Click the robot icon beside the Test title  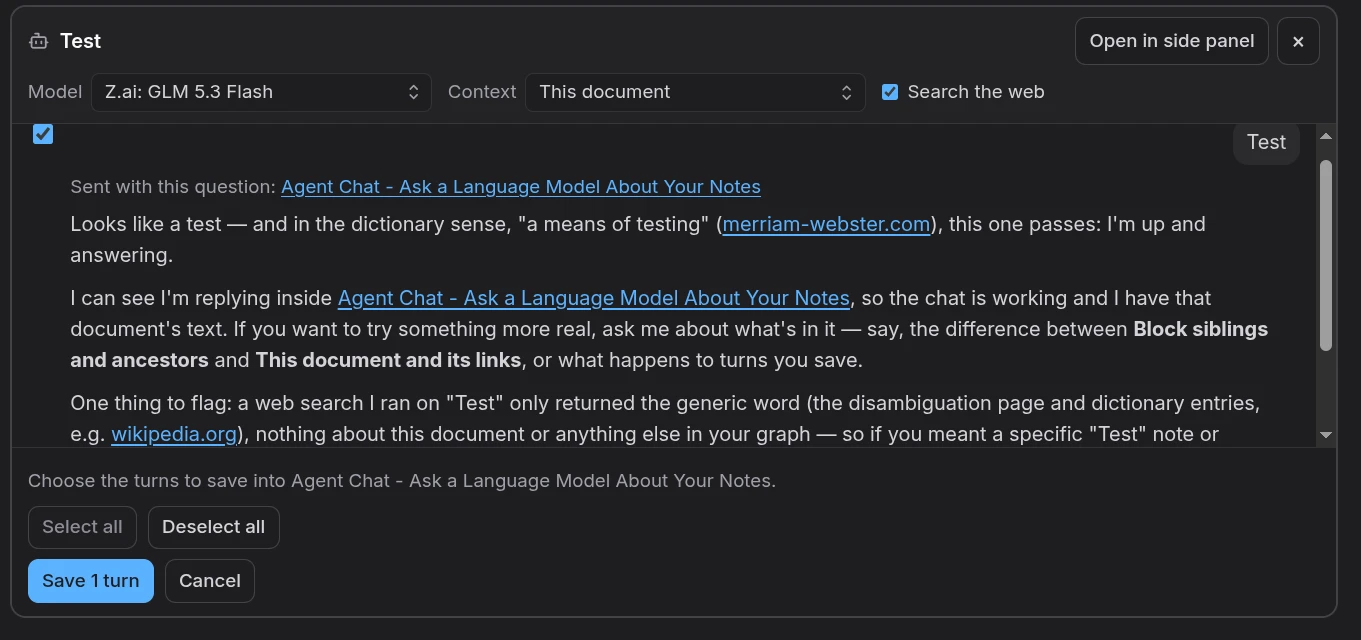[39, 41]
